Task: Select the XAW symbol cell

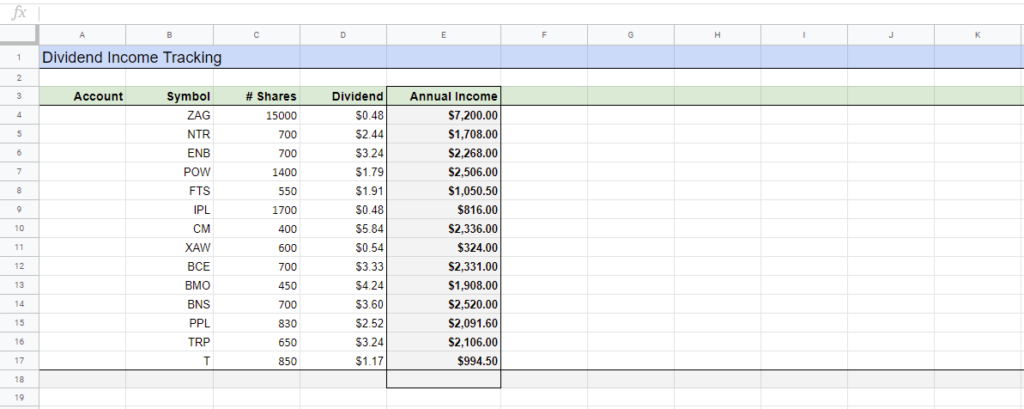Action: click(x=169, y=248)
